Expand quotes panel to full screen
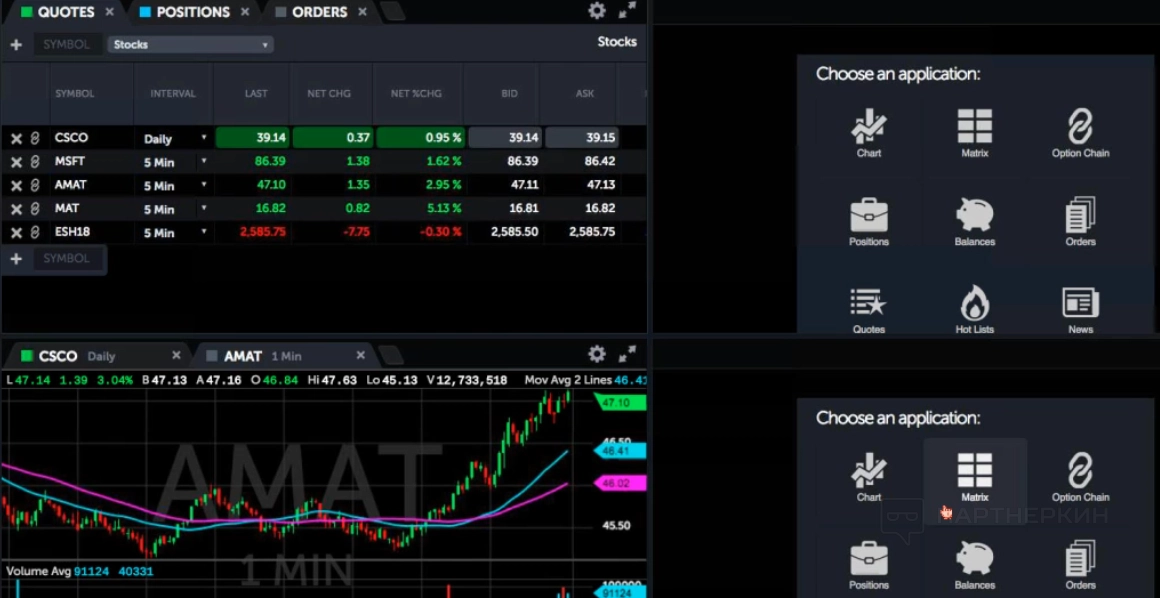The height and width of the screenshot is (598, 1160). pos(627,10)
